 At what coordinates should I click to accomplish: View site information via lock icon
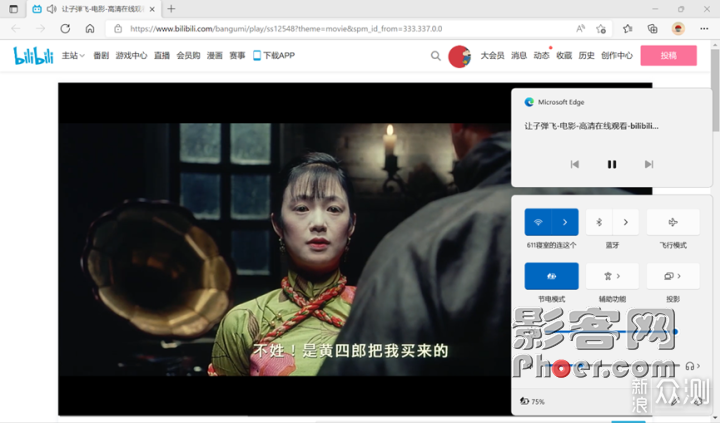coord(118,28)
